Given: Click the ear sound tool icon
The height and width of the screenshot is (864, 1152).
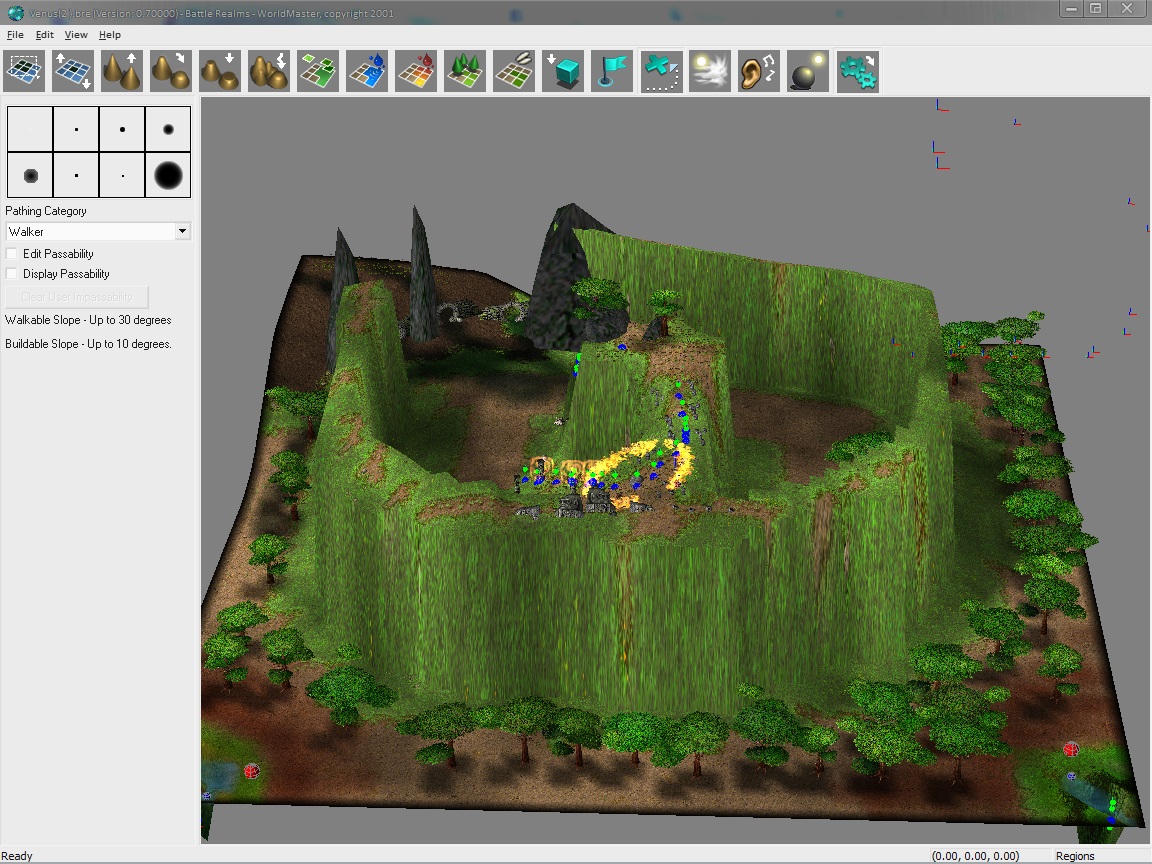Looking at the screenshot, I should pyautogui.click(x=759, y=72).
